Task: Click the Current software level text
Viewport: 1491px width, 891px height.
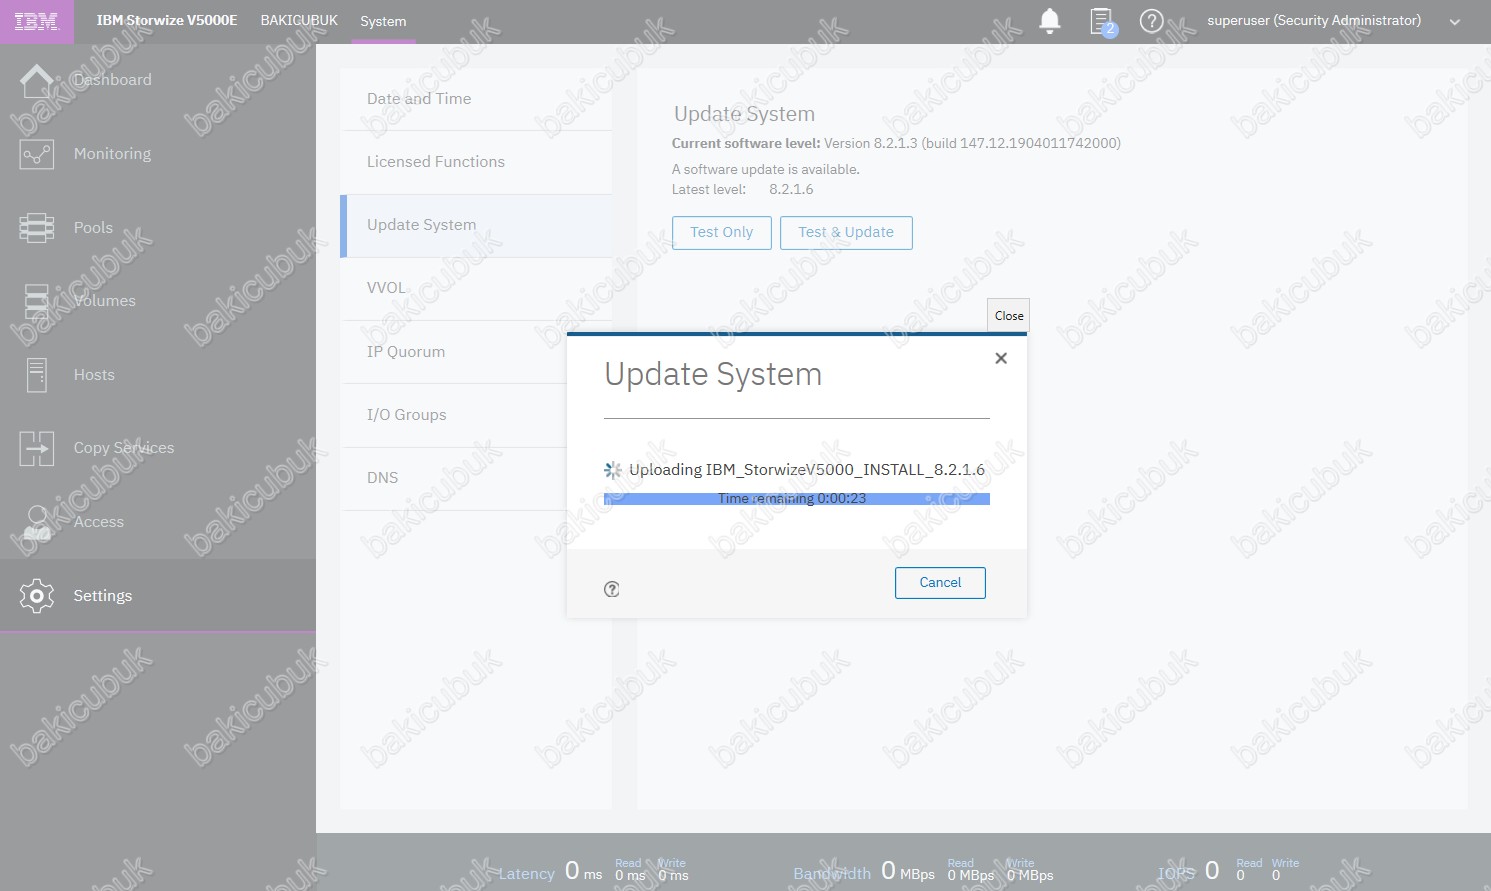Action: [x=896, y=143]
